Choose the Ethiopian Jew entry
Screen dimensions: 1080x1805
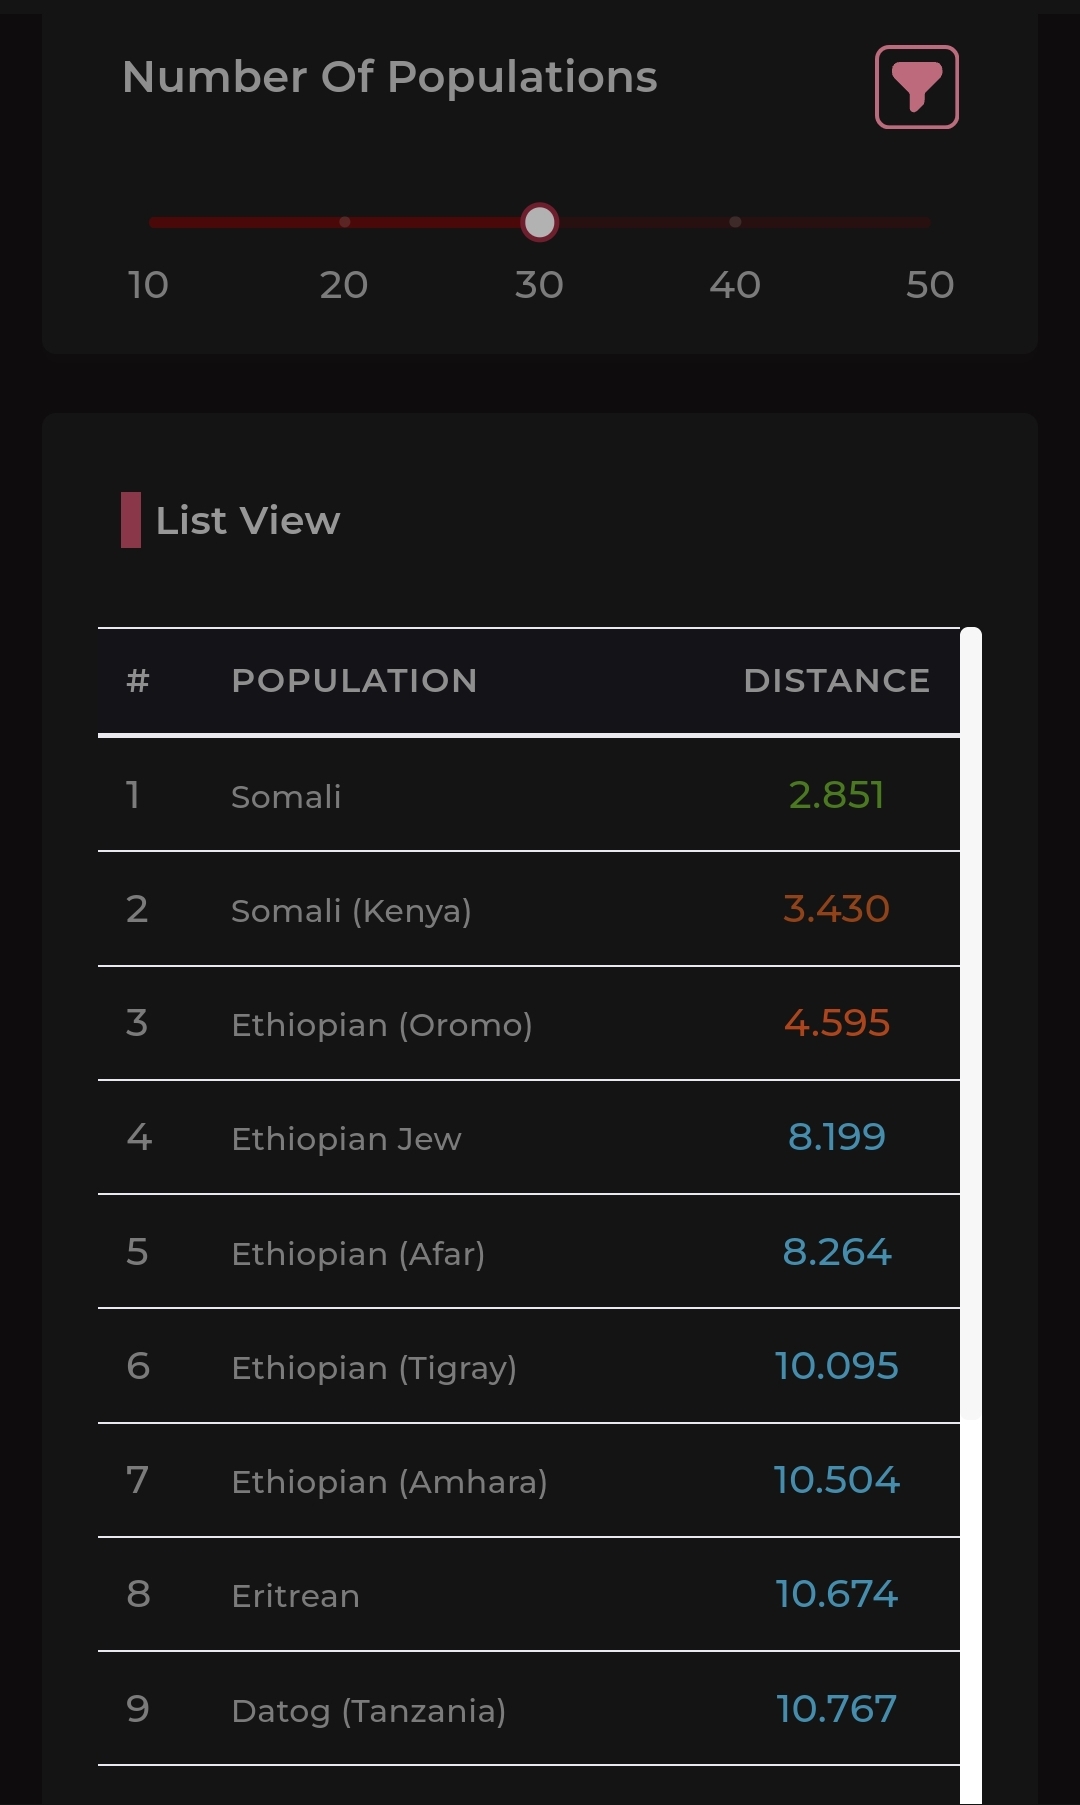coord(529,1137)
